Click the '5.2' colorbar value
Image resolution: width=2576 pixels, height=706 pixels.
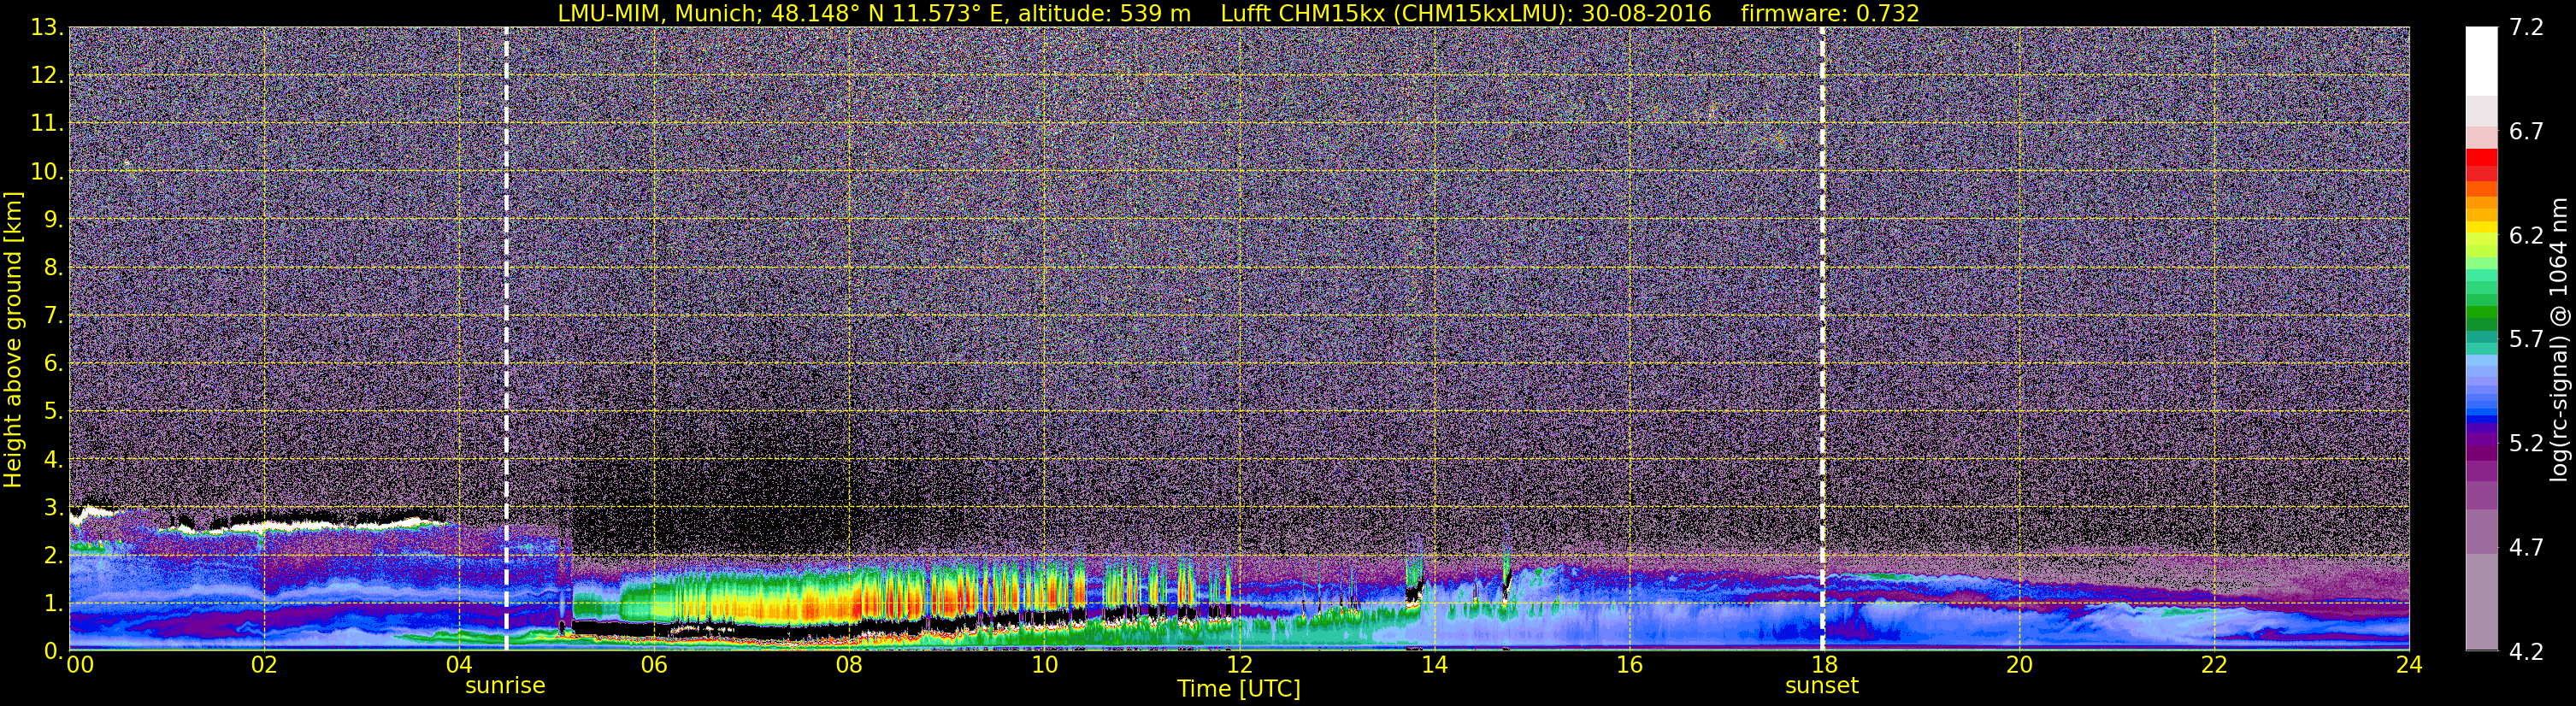(2526, 443)
